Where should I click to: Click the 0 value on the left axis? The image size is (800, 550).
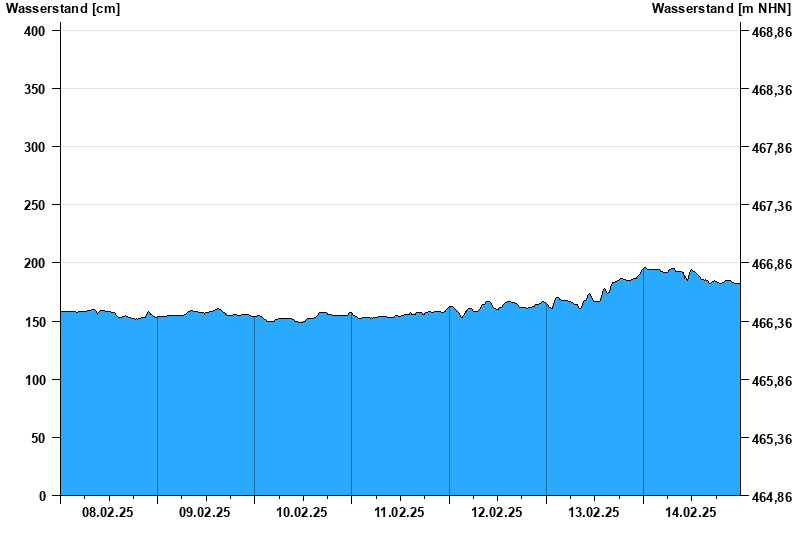click(x=43, y=496)
